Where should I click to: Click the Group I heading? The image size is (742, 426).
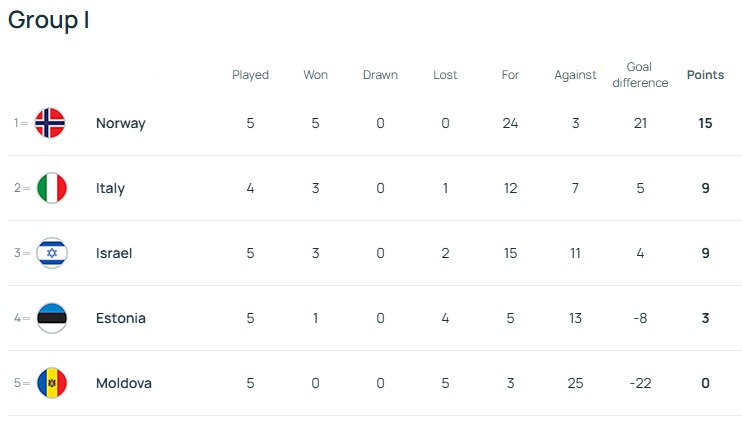coord(49,20)
